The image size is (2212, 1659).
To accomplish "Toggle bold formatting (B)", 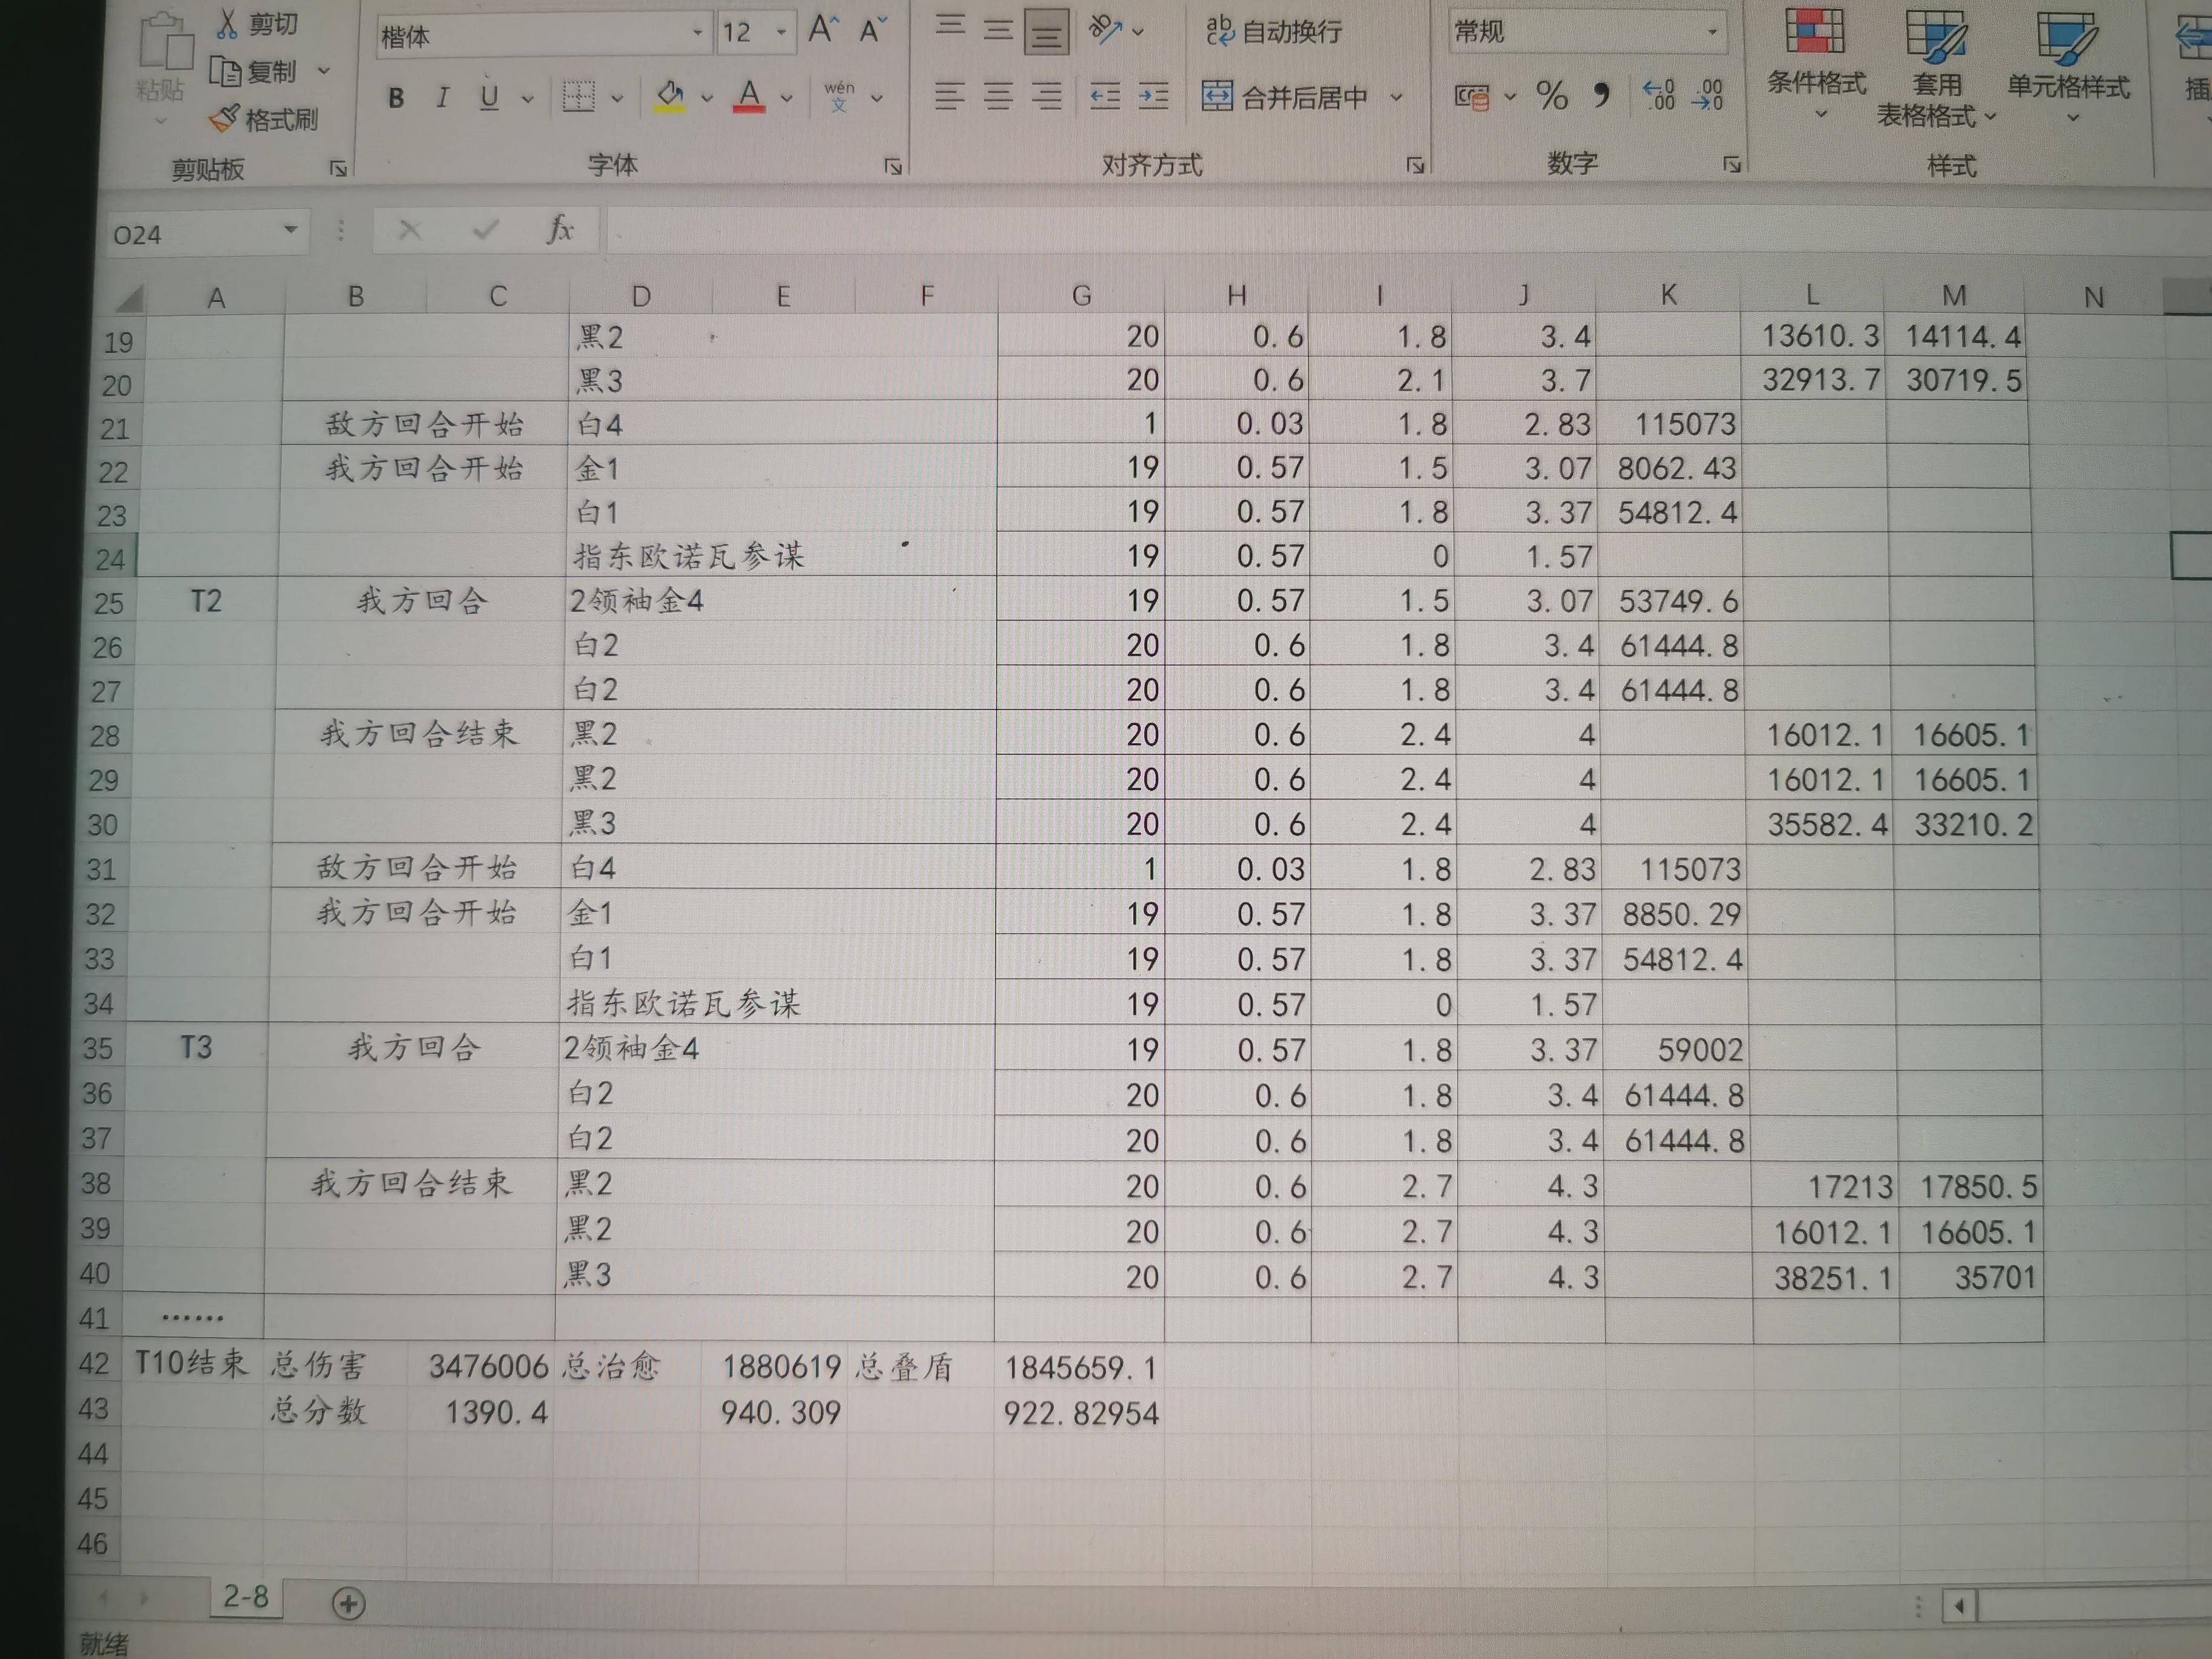I will [396, 98].
